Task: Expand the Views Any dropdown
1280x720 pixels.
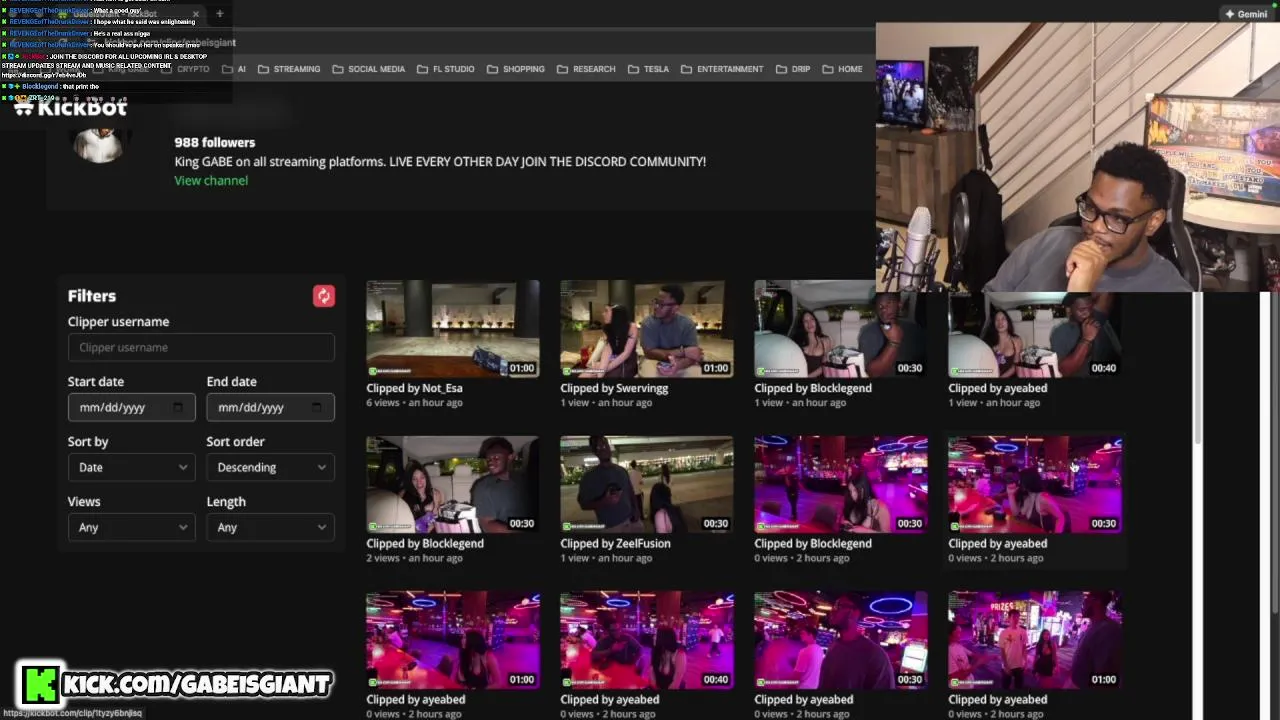Action: click(x=131, y=527)
